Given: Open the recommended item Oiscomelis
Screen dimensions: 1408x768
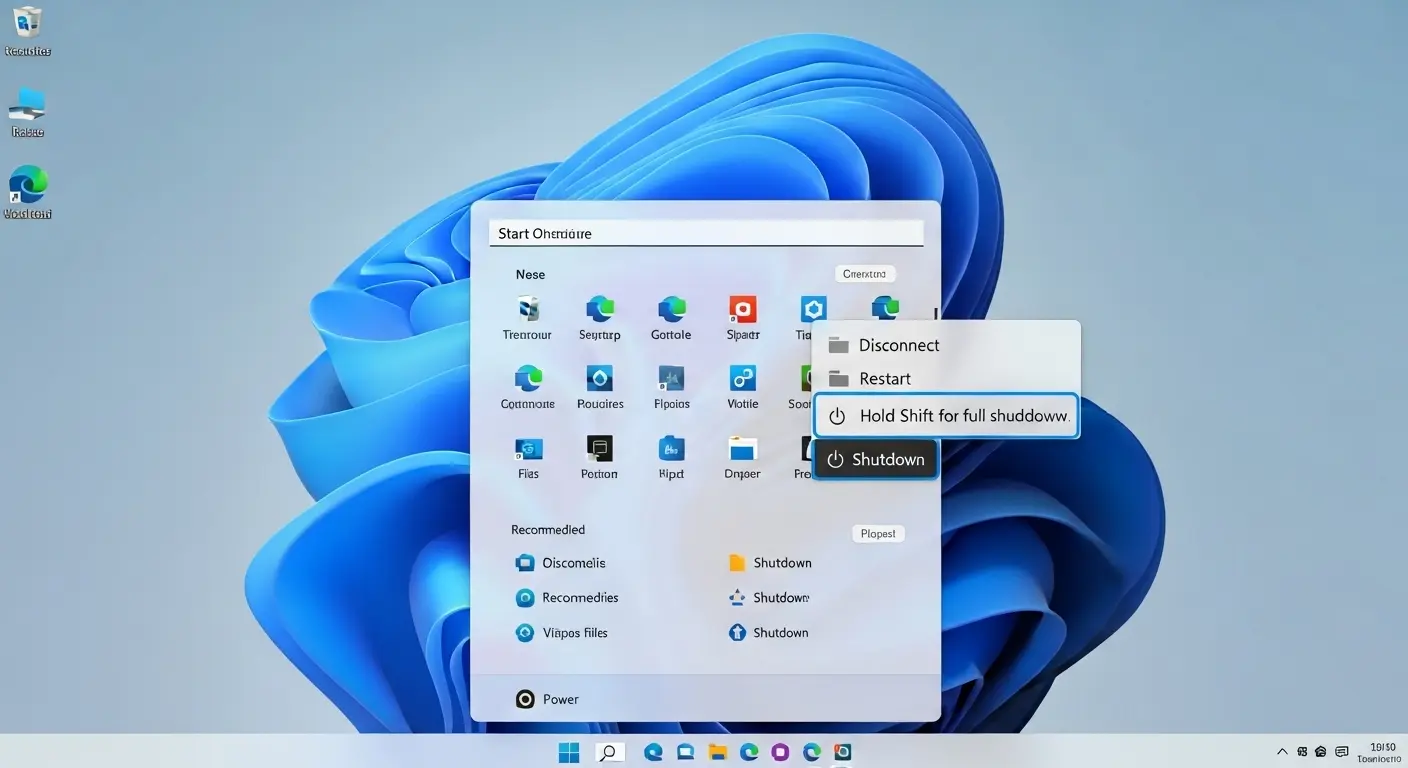Looking at the screenshot, I should 560,563.
